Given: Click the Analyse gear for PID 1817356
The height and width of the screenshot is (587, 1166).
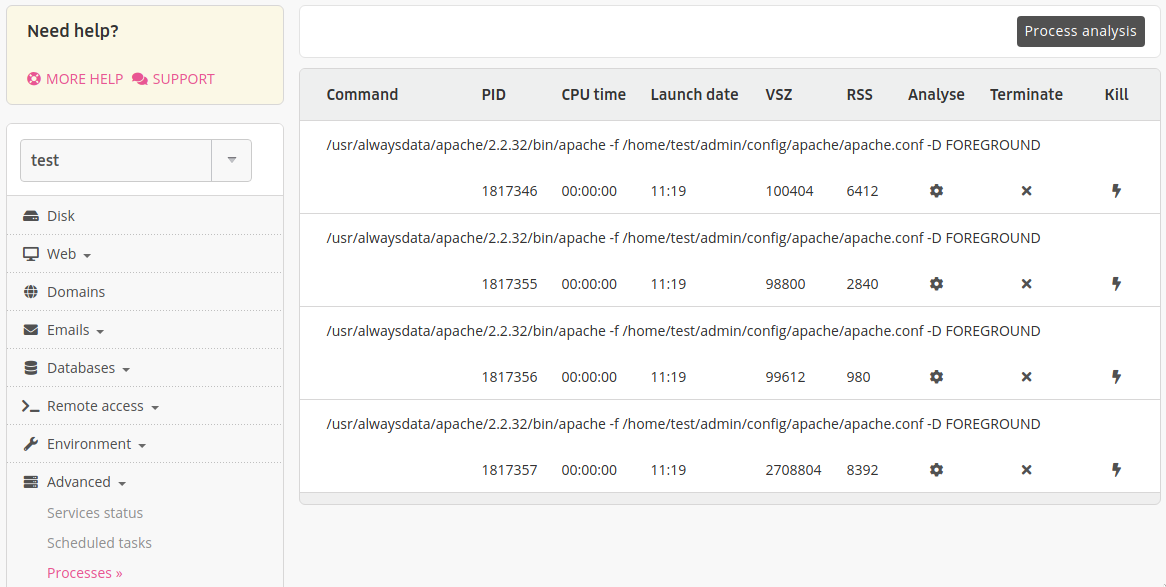Looking at the screenshot, I should [936, 377].
